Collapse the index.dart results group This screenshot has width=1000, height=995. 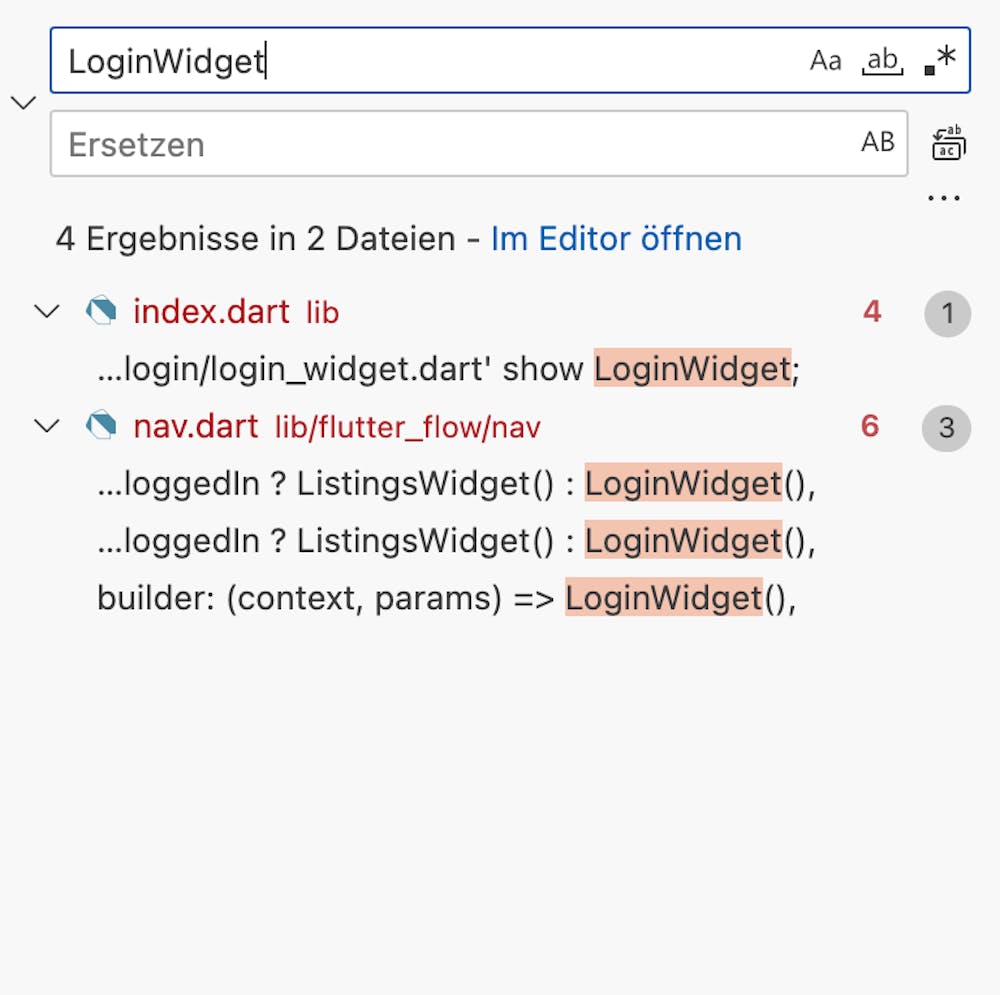(47, 312)
